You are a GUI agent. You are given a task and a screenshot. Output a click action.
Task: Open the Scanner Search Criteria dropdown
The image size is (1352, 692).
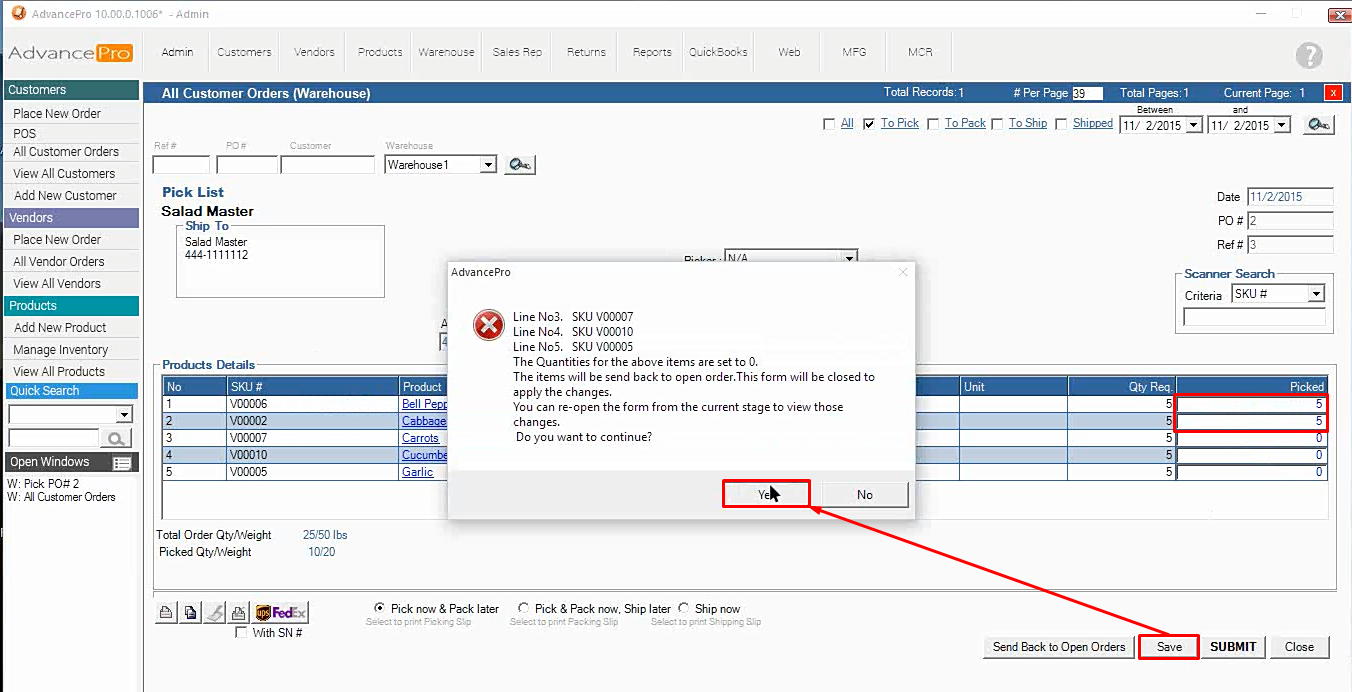point(1316,294)
